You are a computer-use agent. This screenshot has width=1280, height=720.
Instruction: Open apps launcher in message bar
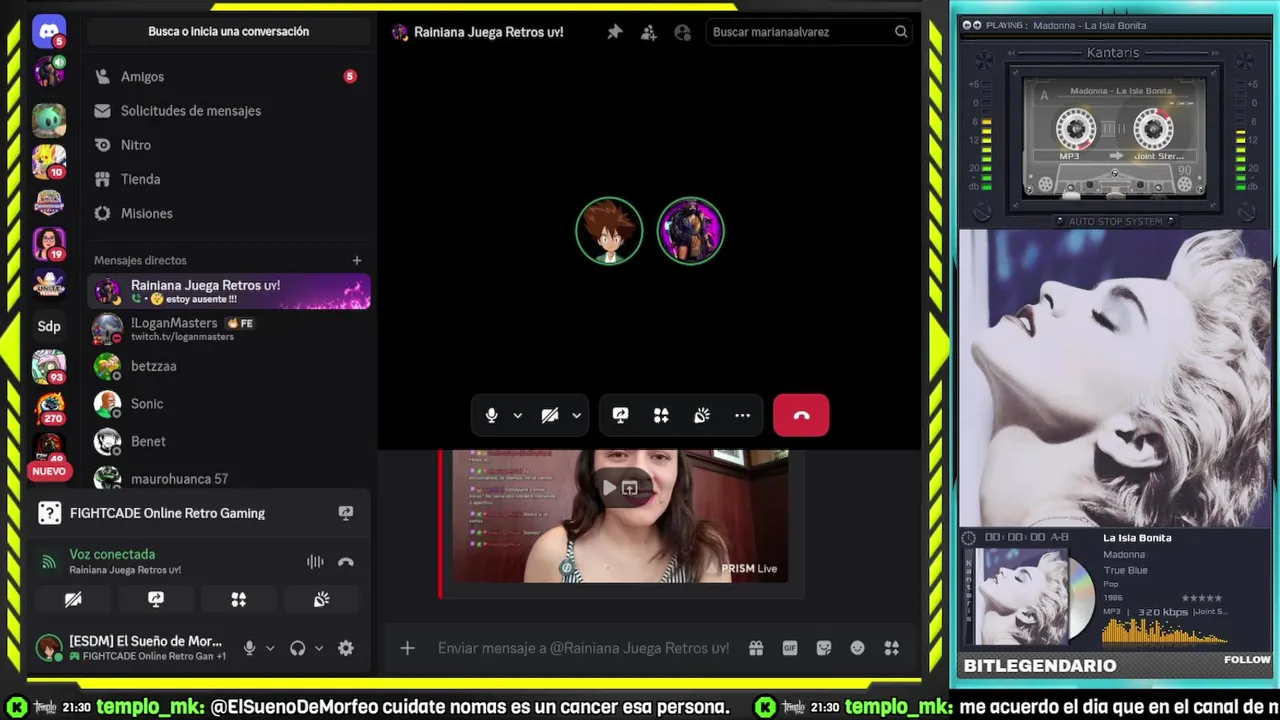tap(891, 648)
